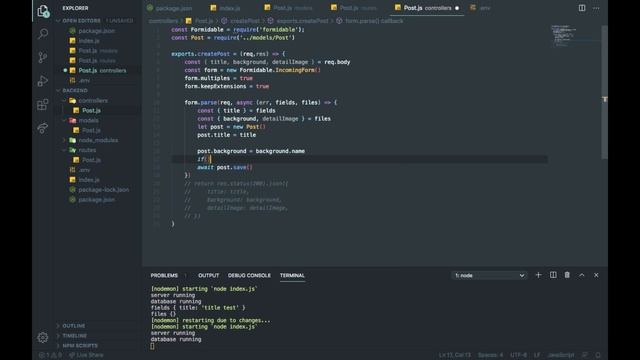
Task: Open the Output panel tab
Action: (209, 276)
